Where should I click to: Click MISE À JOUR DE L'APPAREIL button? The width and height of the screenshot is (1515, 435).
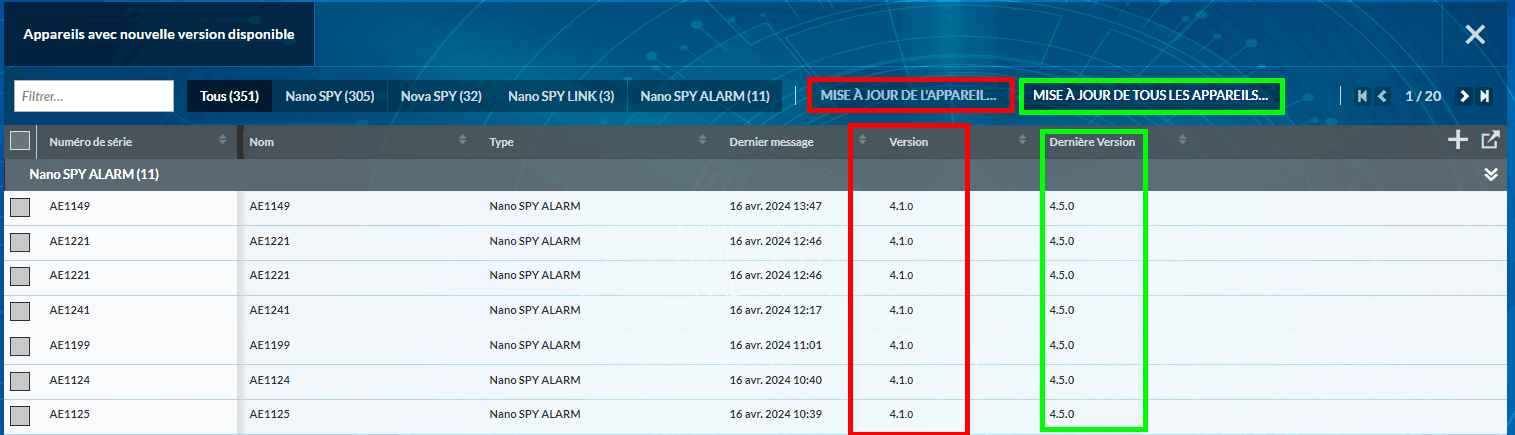click(909, 96)
